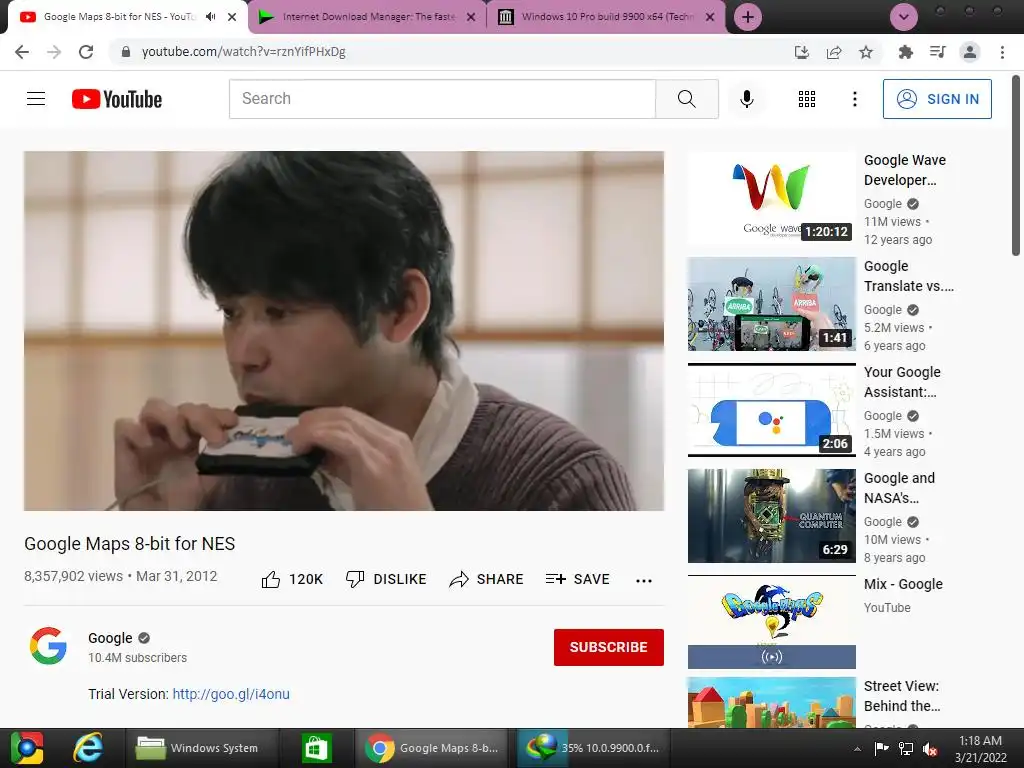This screenshot has width=1024, height=768.
Task: Close the Windows 10 Pro build tab
Action: 710,17
